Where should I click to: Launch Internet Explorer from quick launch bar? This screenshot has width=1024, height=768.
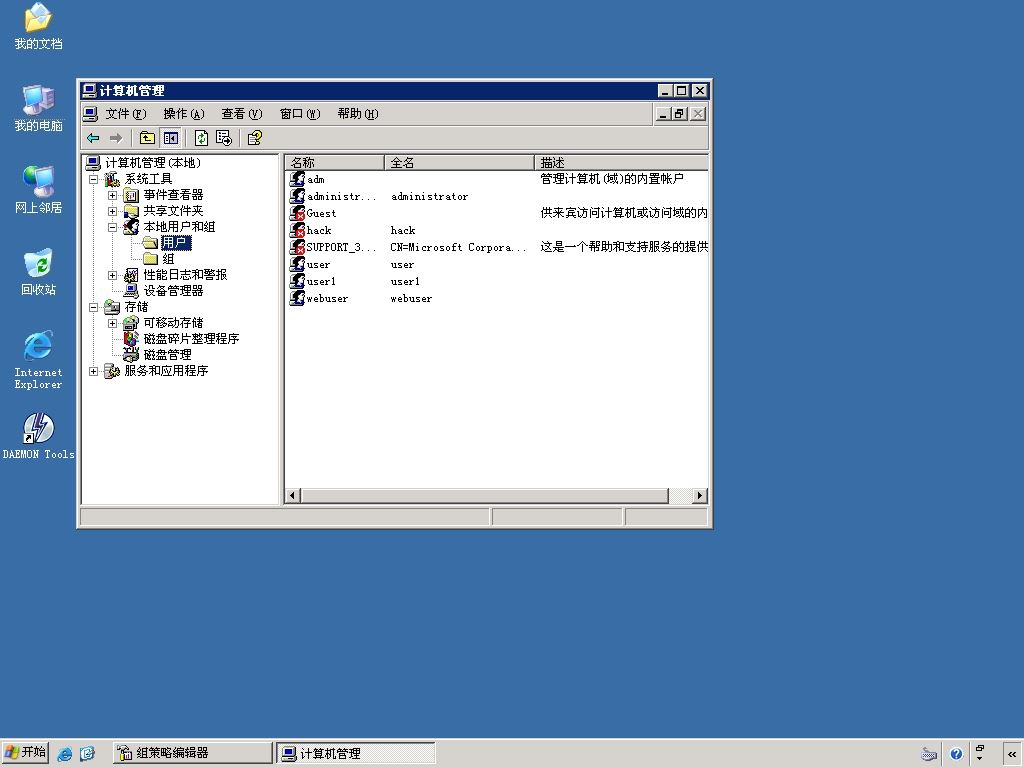[x=65, y=754]
